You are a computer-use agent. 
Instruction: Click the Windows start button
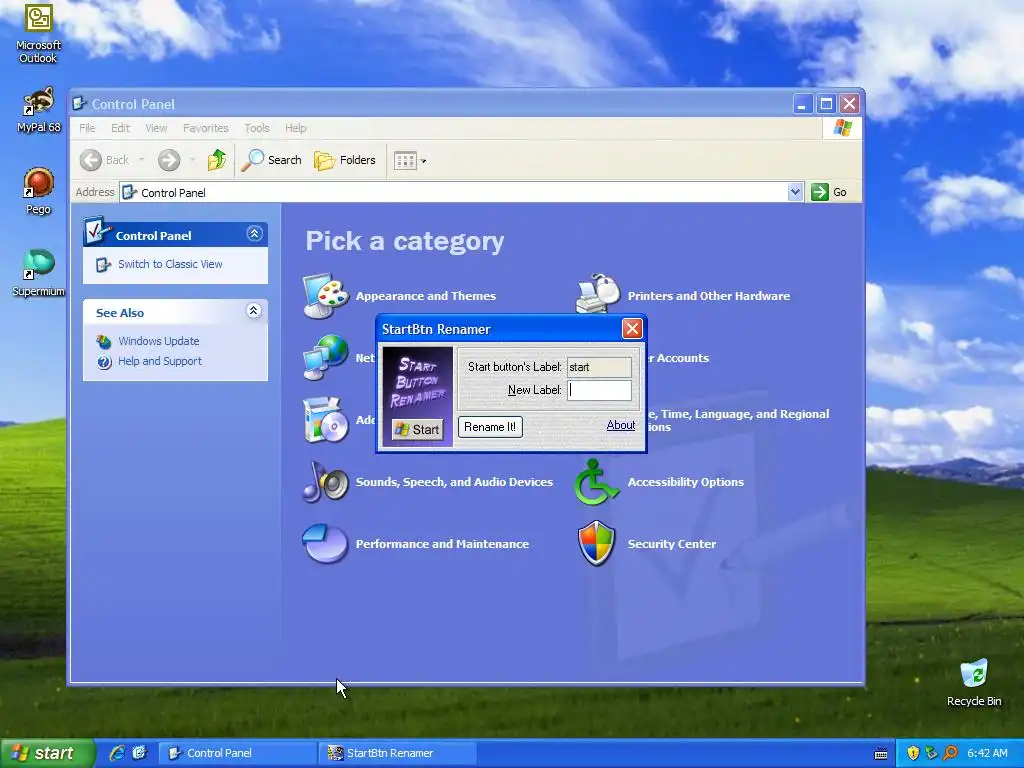[x=46, y=753]
